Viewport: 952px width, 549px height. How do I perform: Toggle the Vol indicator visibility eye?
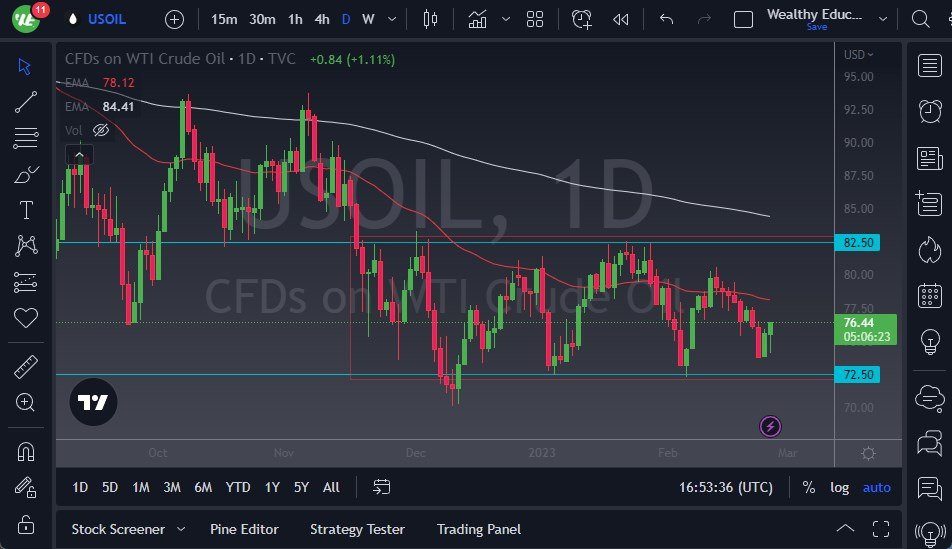(x=100, y=130)
